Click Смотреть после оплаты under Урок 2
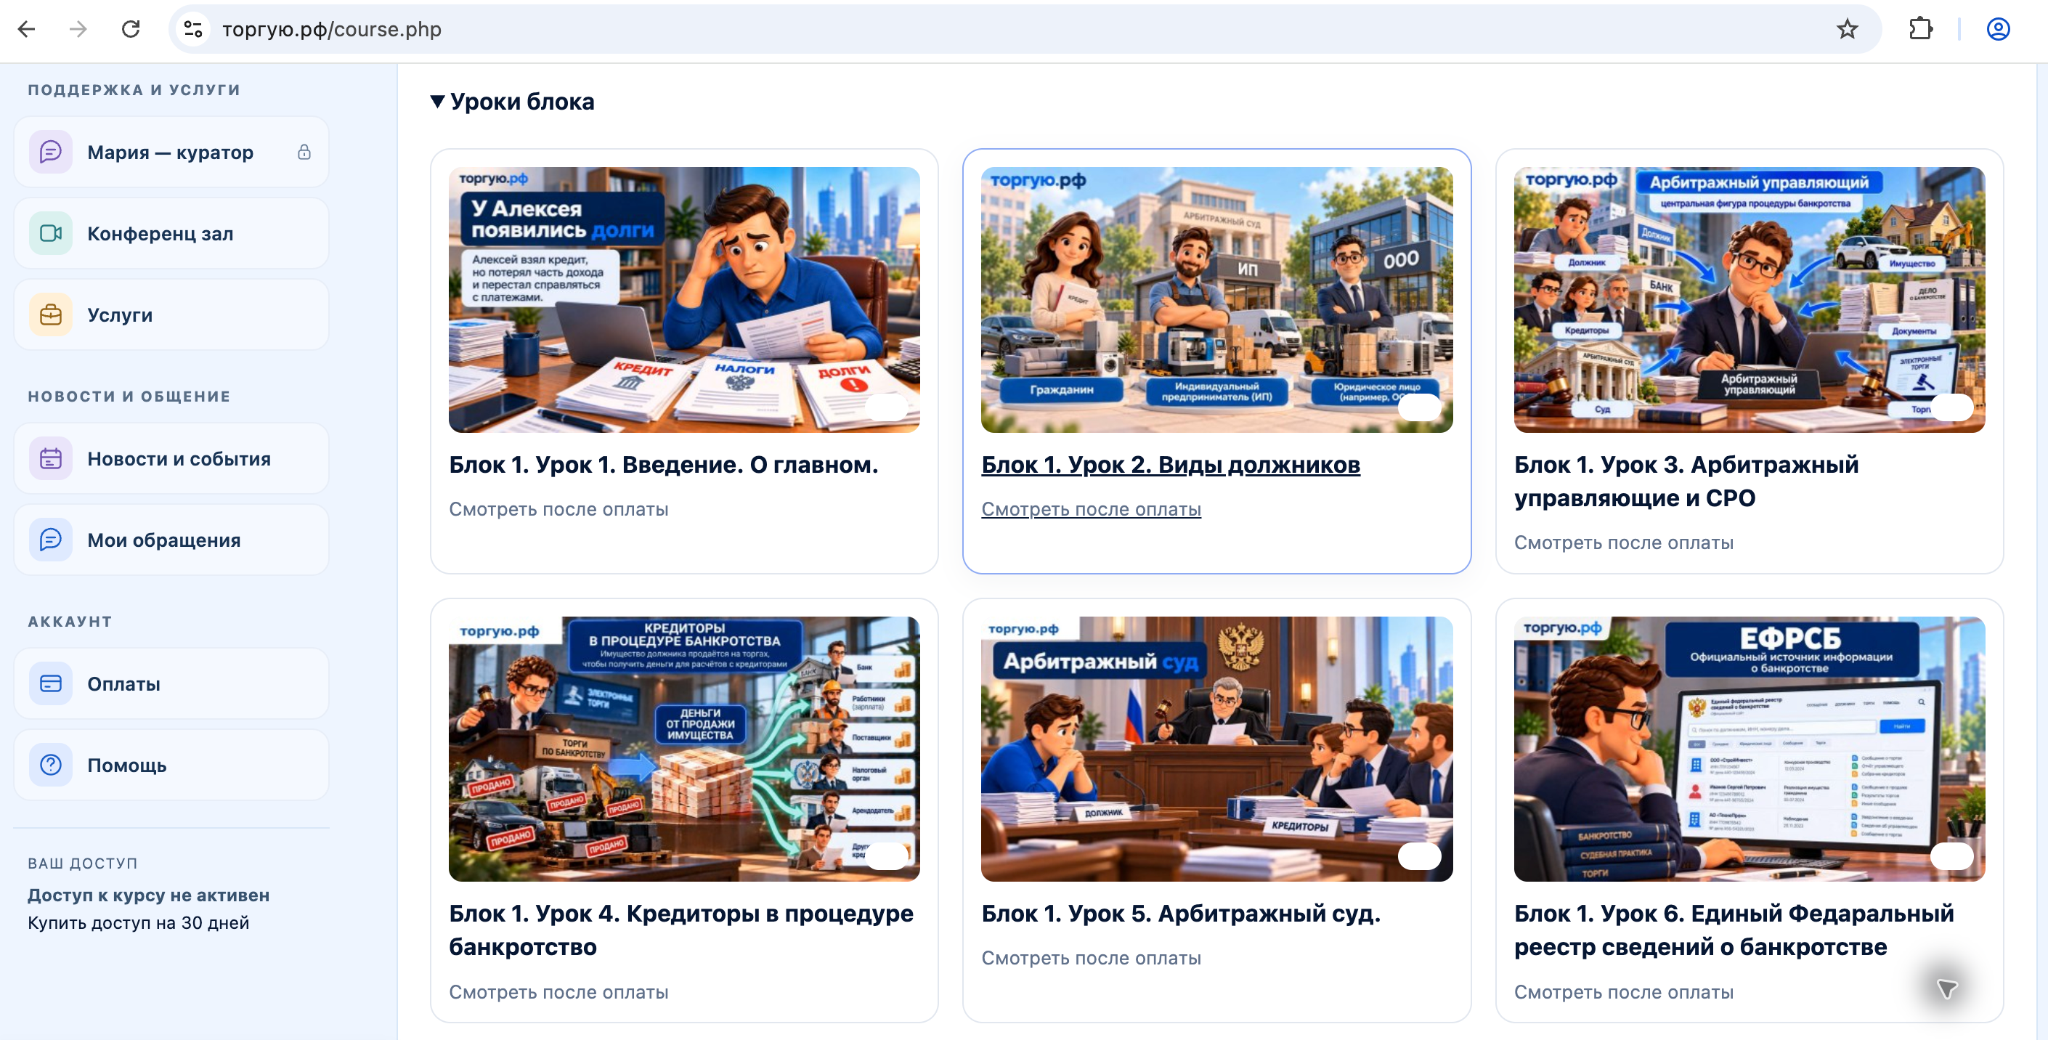 (x=1091, y=509)
